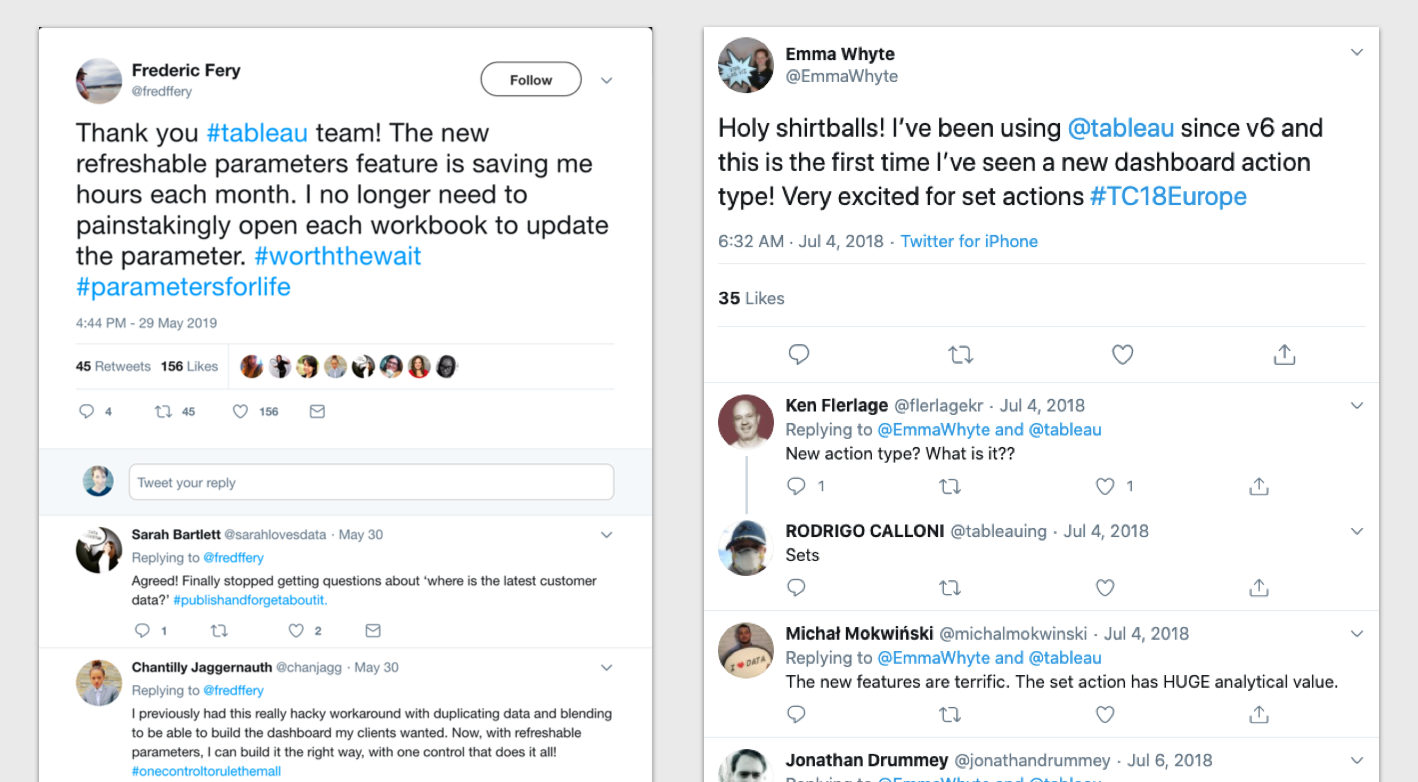Screen dimensions: 1418x782
Task: Share Emma Whyte's tweet via upload icon
Action: [1285, 354]
